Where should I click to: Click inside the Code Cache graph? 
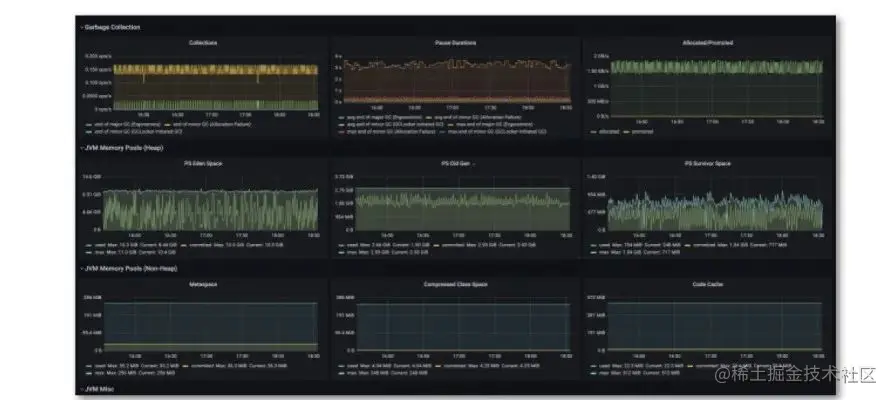pos(715,324)
